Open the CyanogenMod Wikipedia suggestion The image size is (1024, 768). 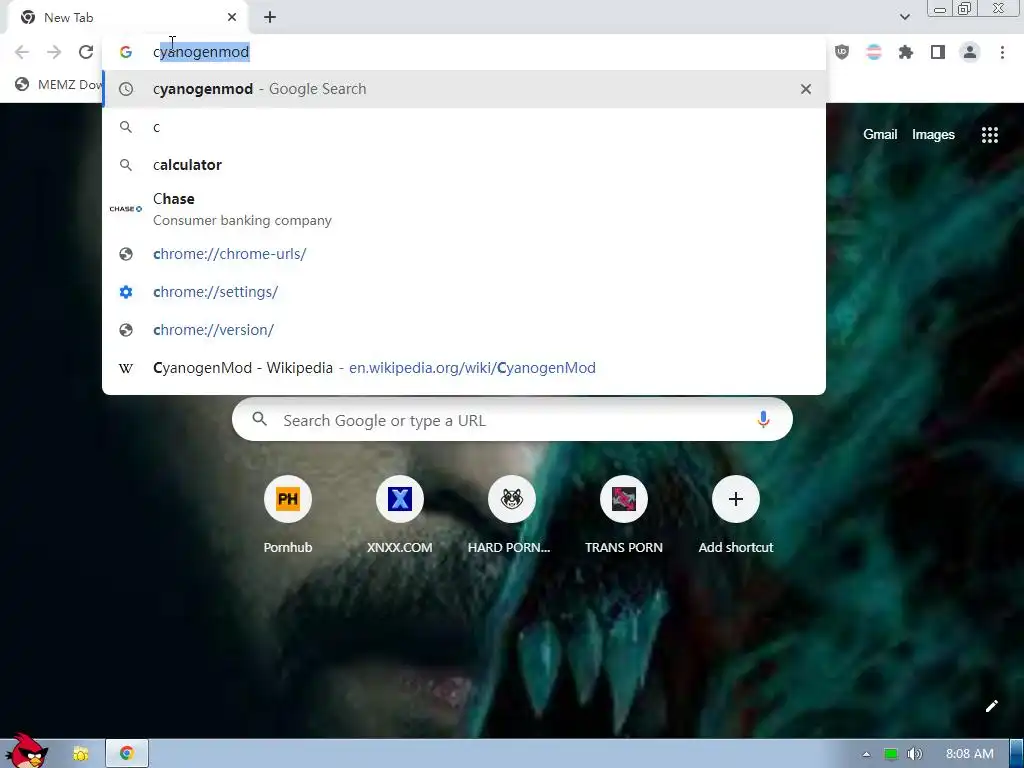pyautogui.click(x=464, y=368)
